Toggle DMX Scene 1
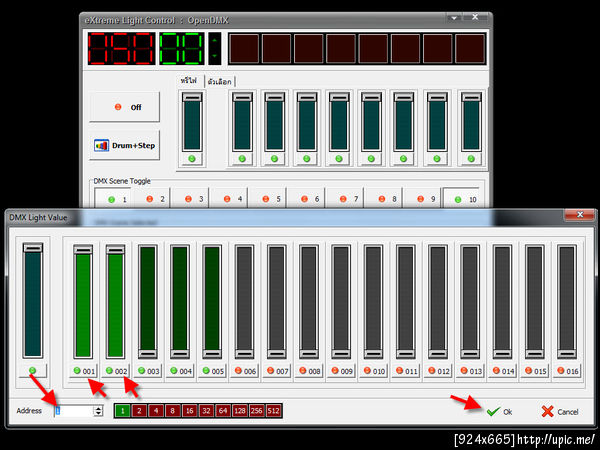The image size is (600, 450). tap(113, 199)
